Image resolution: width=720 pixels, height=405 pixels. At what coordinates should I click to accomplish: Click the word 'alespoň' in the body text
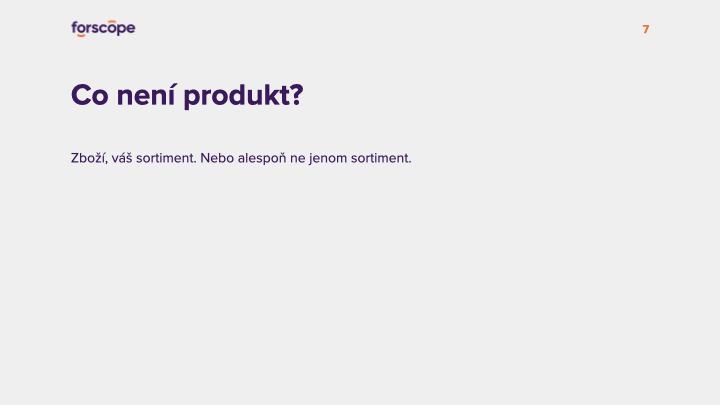(262, 158)
